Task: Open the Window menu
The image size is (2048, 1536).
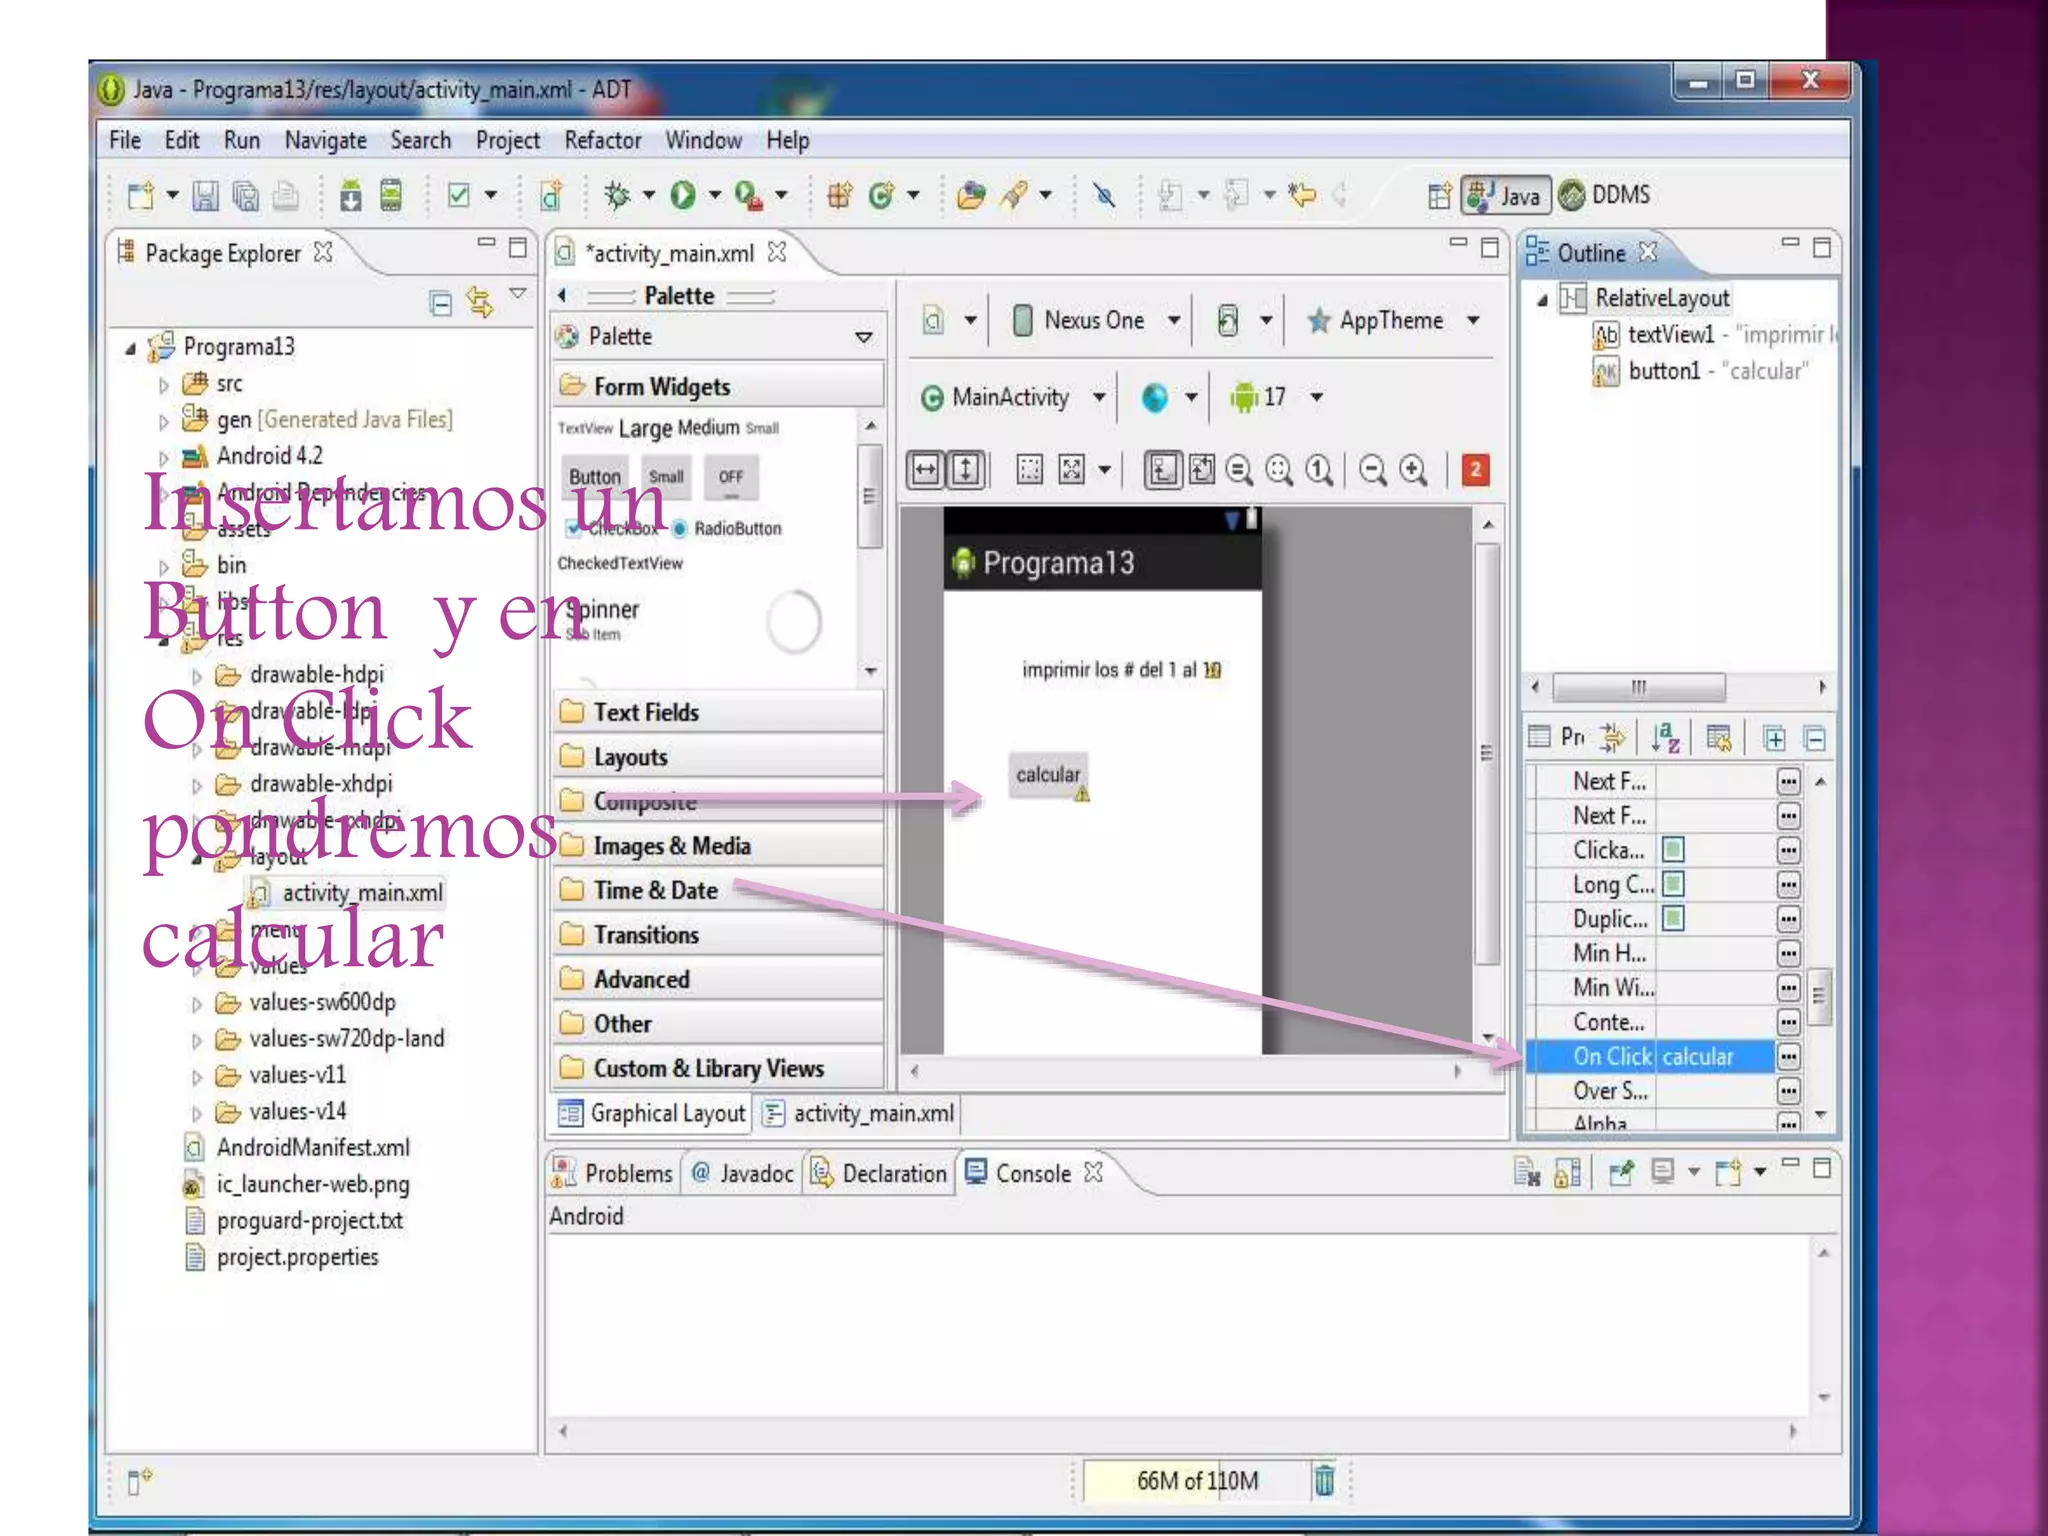Action: [703, 140]
